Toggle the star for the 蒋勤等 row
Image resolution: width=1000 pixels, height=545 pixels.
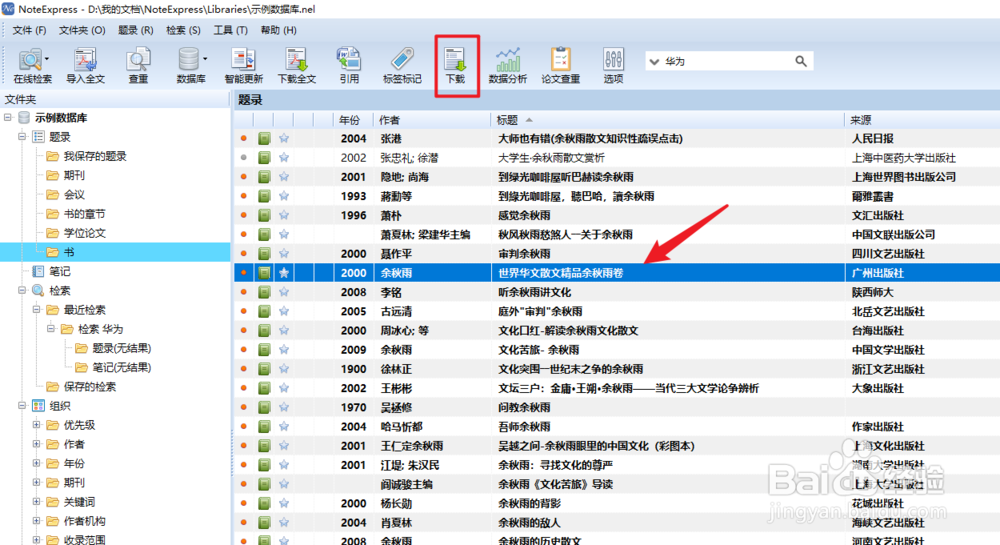point(284,196)
